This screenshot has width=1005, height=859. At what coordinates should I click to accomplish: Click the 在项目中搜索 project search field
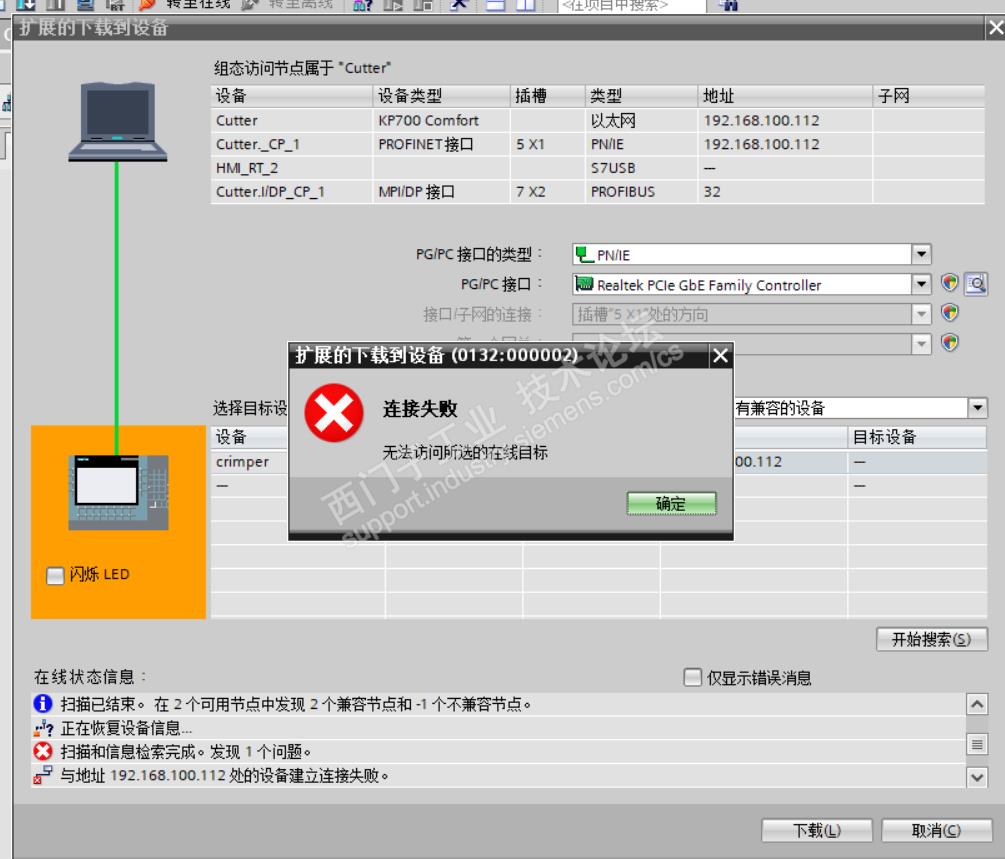[631, 6]
